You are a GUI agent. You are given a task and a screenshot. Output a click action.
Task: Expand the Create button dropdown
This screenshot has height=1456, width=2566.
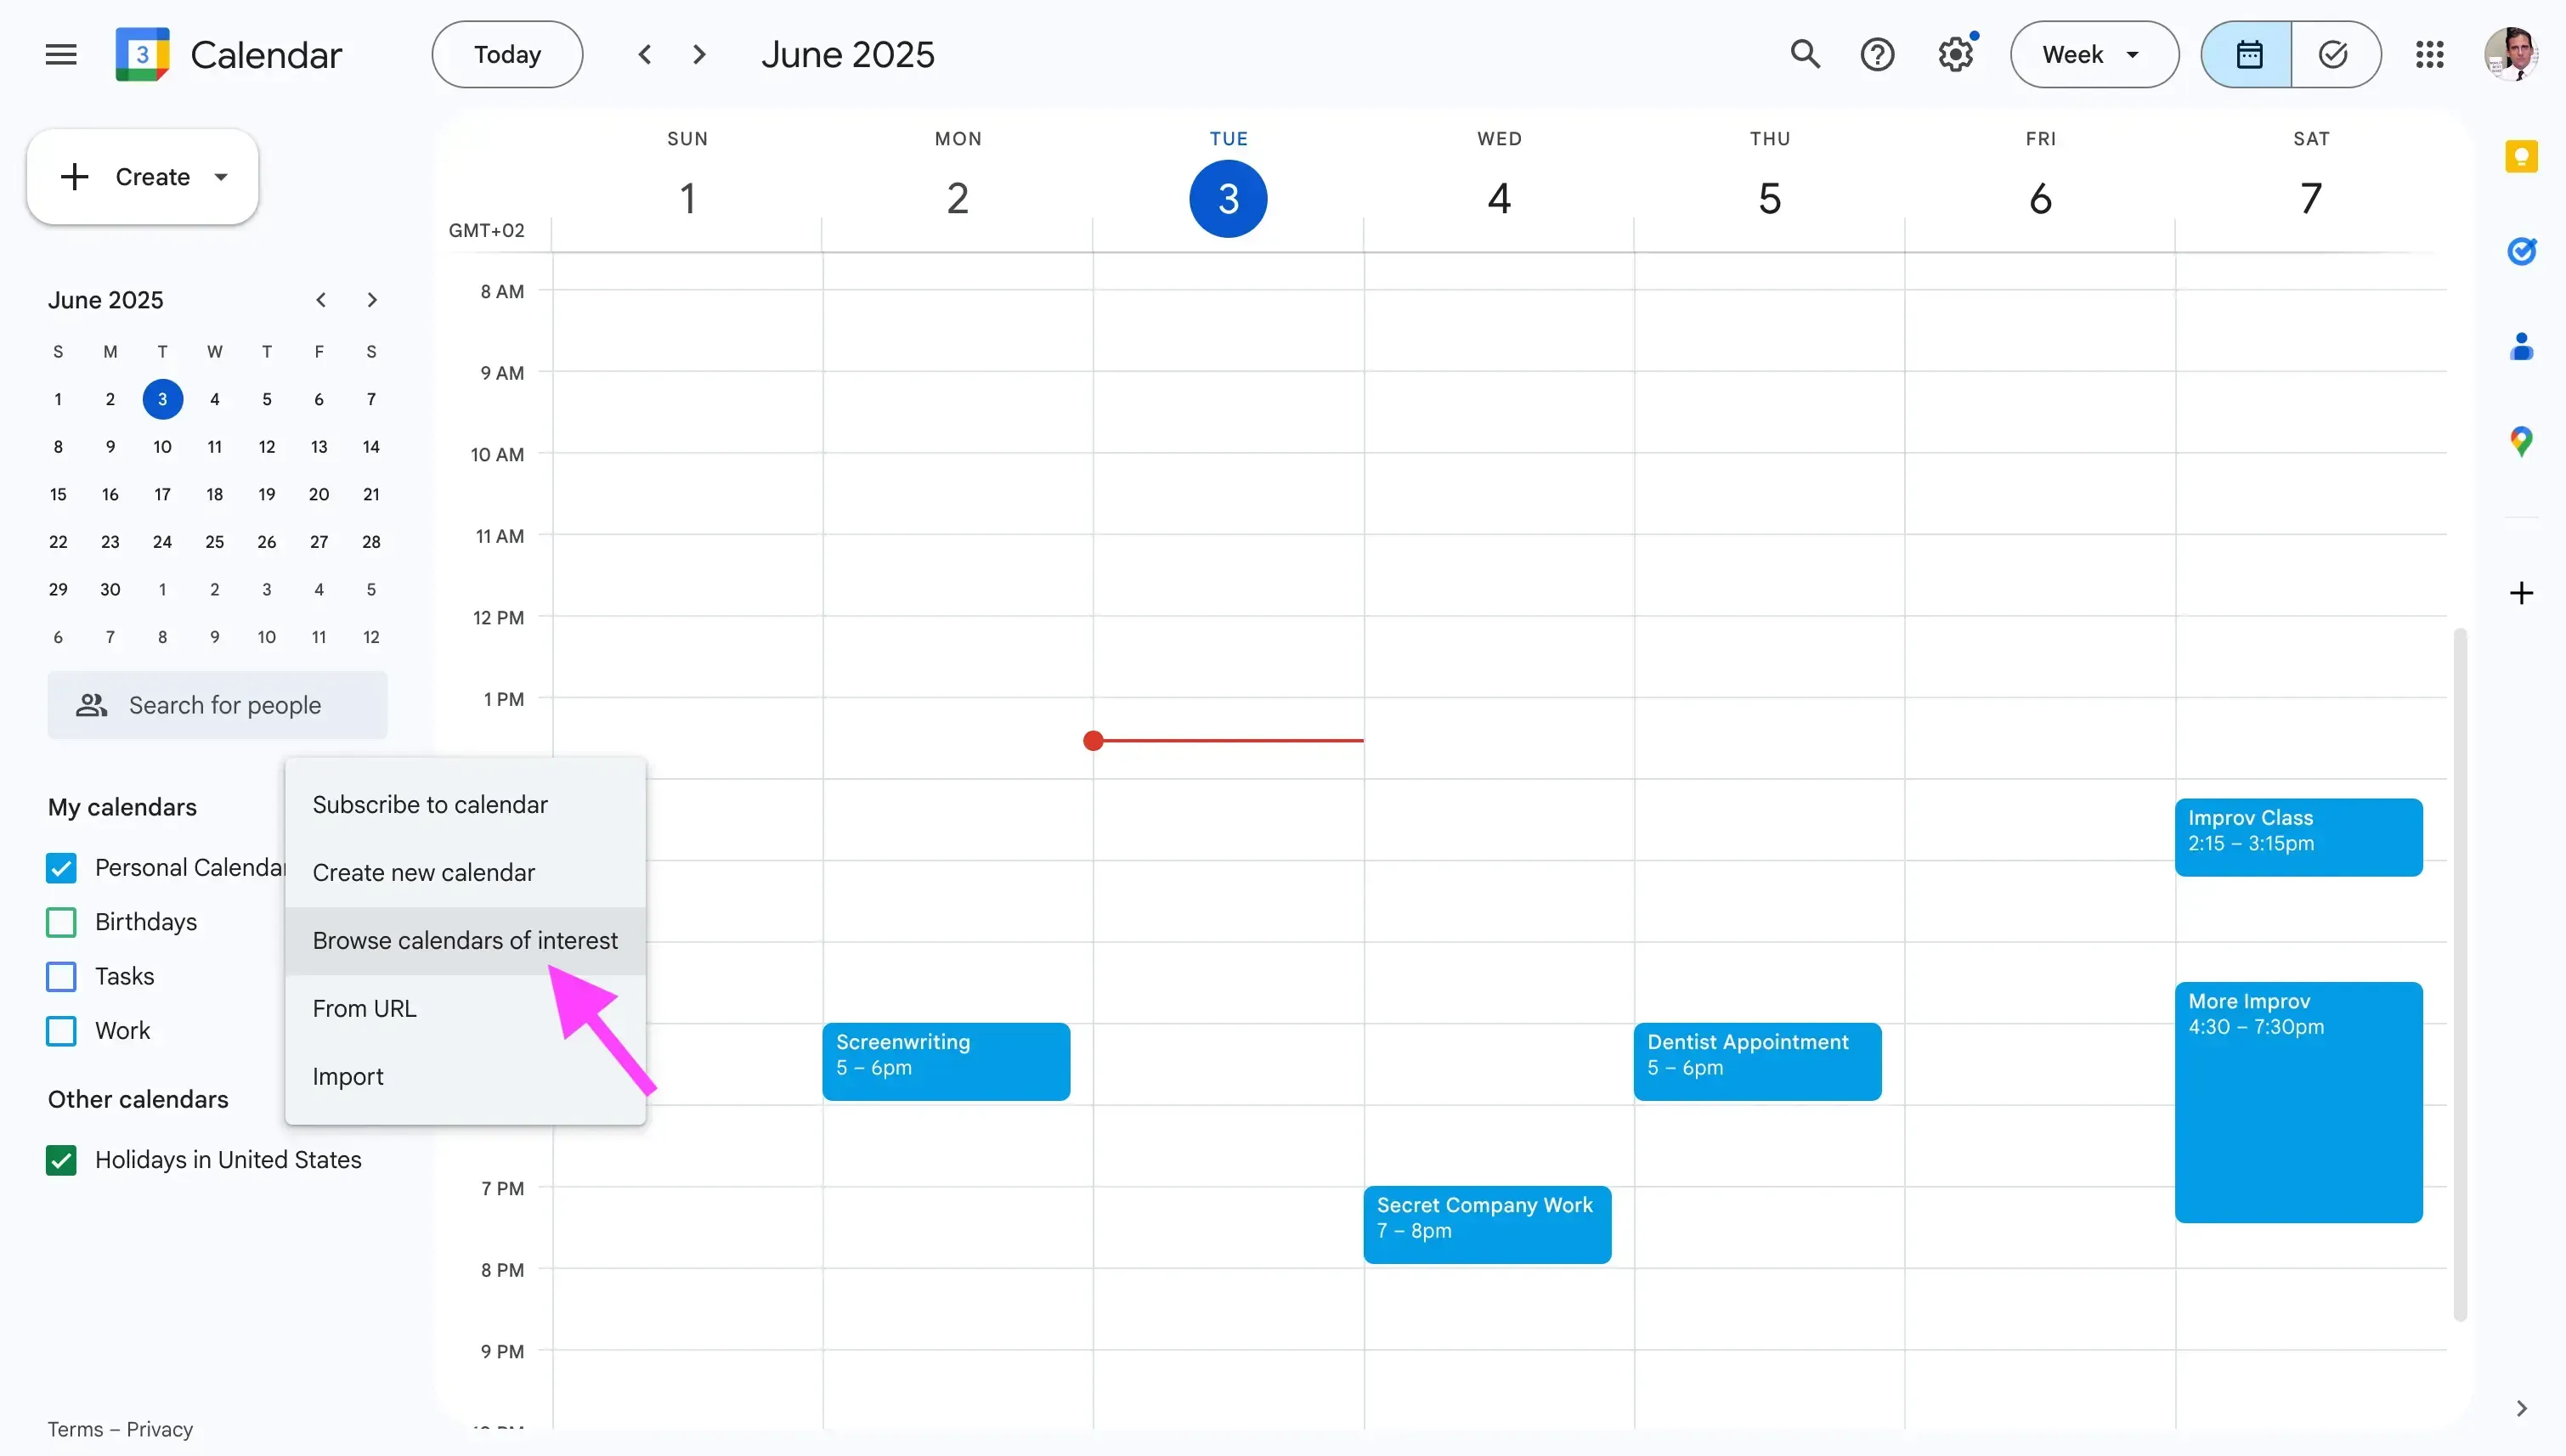pyautogui.click(x=221, y=176)
